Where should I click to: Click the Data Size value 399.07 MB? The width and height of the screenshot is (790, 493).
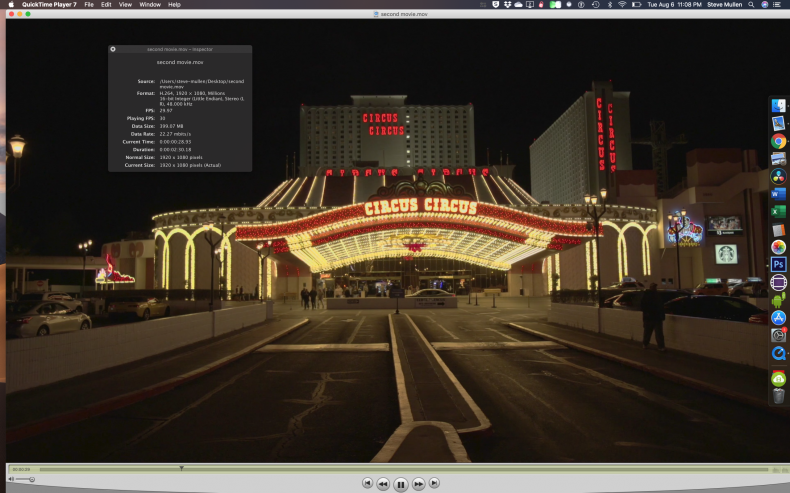171,126
